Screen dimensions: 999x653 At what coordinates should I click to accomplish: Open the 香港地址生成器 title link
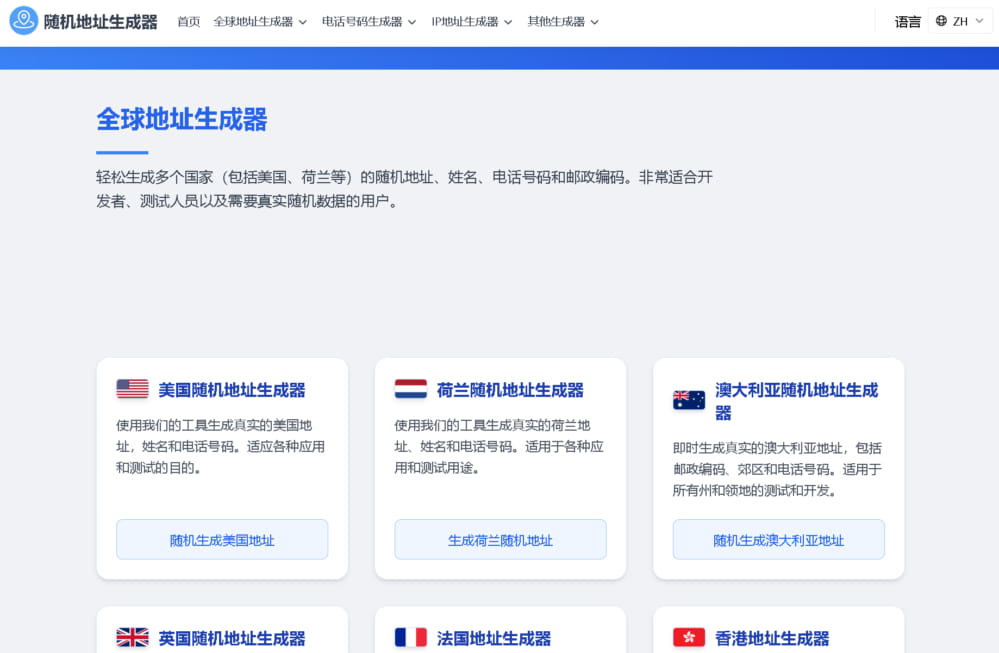point(772,638)
